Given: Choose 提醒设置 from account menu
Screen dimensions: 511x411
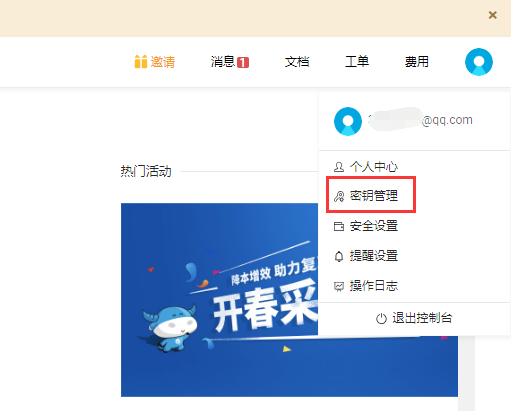Looking at the screenshot, I should click(374, 256).
